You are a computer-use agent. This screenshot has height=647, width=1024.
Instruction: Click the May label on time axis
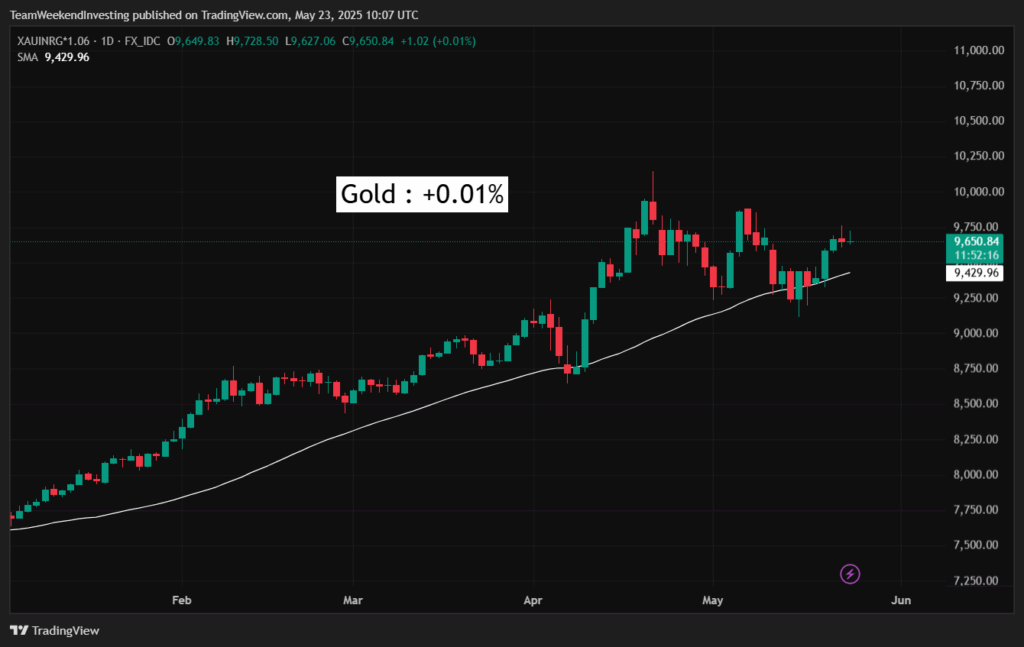click(x=712, y=600)
